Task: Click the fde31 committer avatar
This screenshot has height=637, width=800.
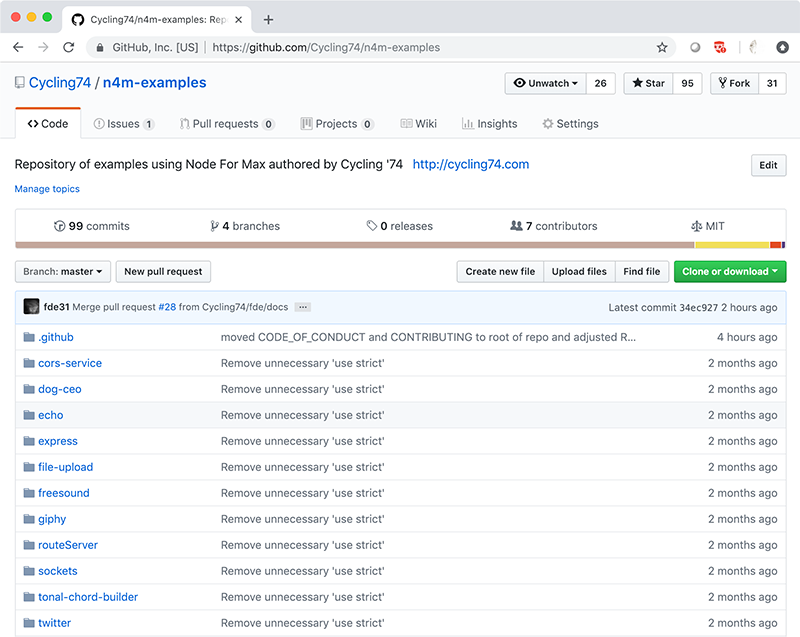Action: [x=32, y=307]
